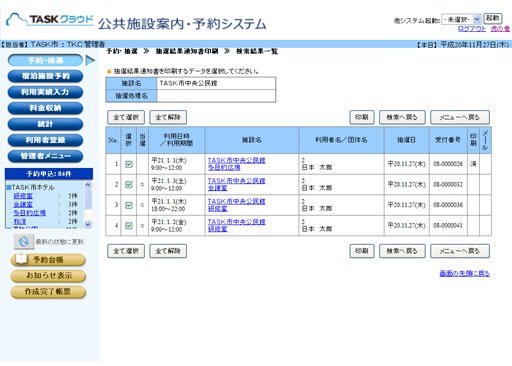The height and width of the screenshot is (366, 512).
Task: Click the TASK cloud logo
Action: click(x=50, y=20)
